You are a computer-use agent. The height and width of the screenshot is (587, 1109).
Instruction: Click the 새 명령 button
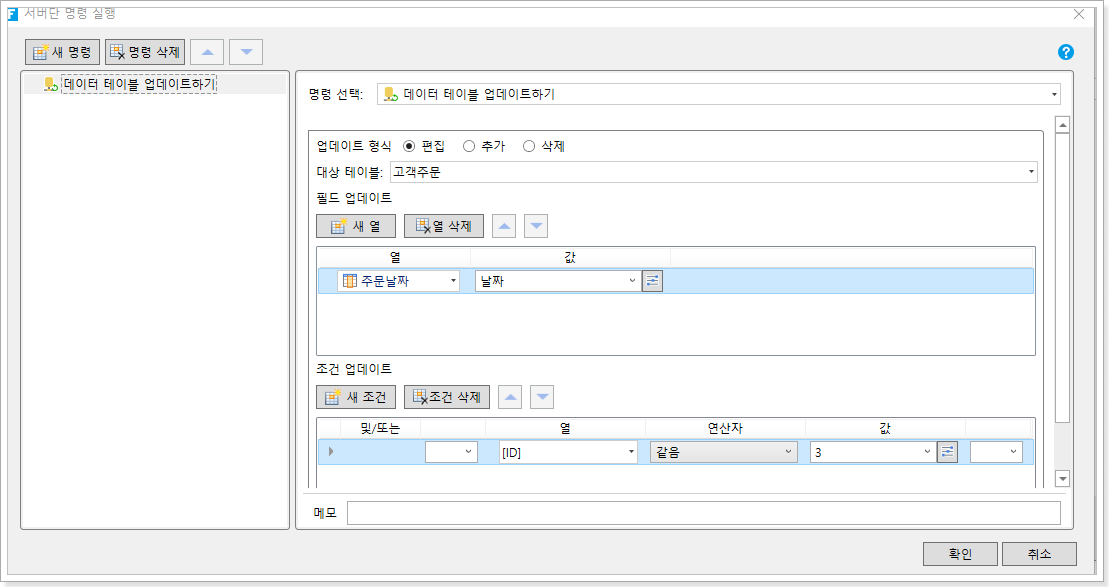(63, 52)
